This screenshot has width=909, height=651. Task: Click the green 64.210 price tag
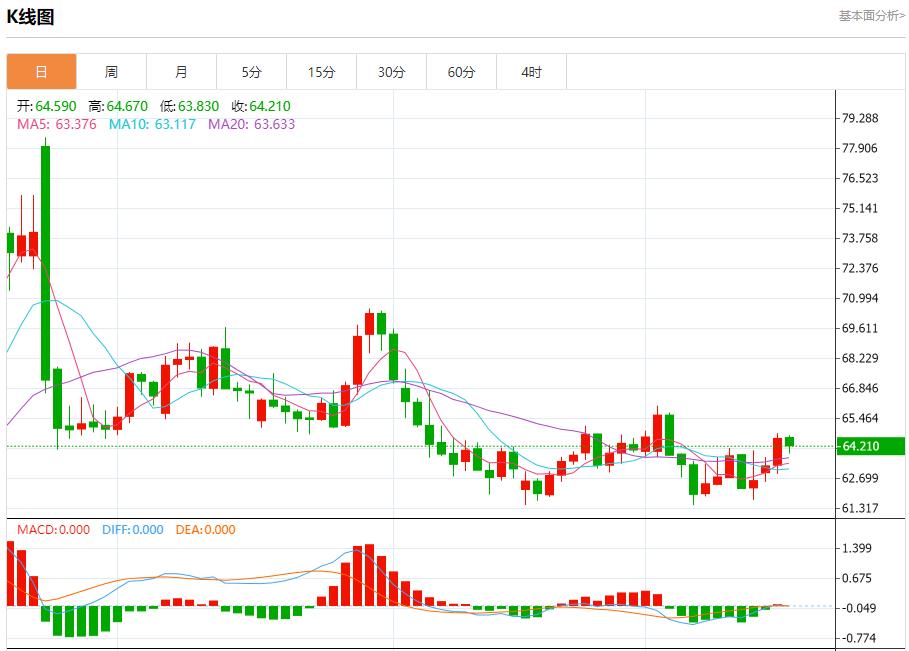869,447
